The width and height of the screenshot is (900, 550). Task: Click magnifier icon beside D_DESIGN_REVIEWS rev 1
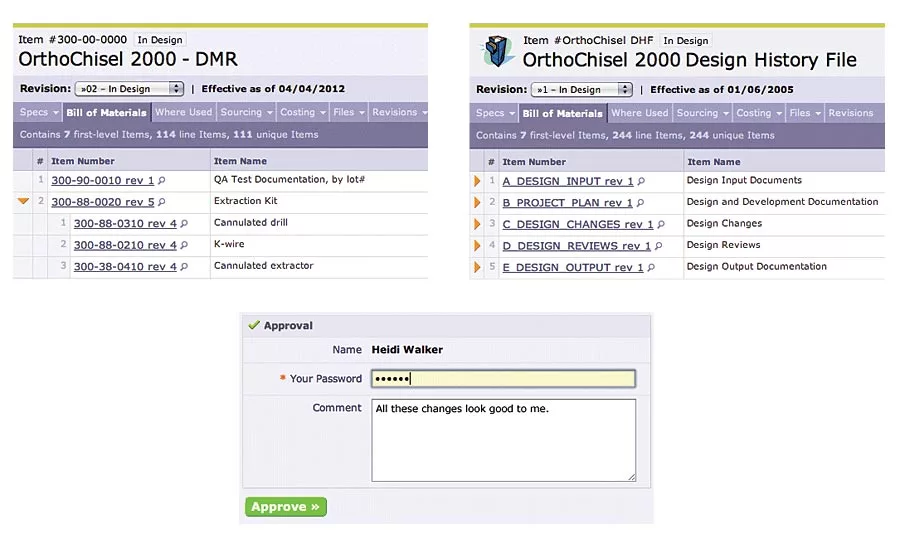(658, 246)
